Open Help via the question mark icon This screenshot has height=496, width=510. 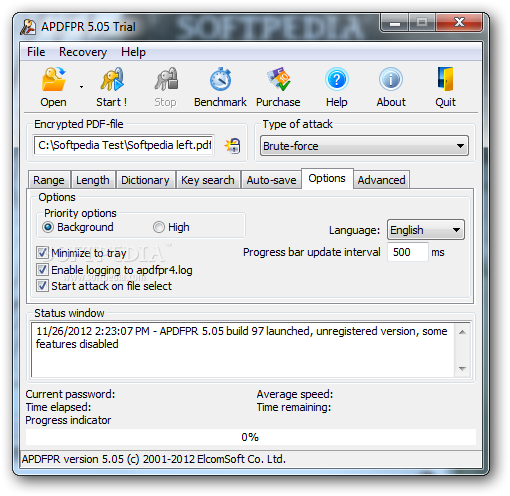pyautogui.click(x=337, y=79)
